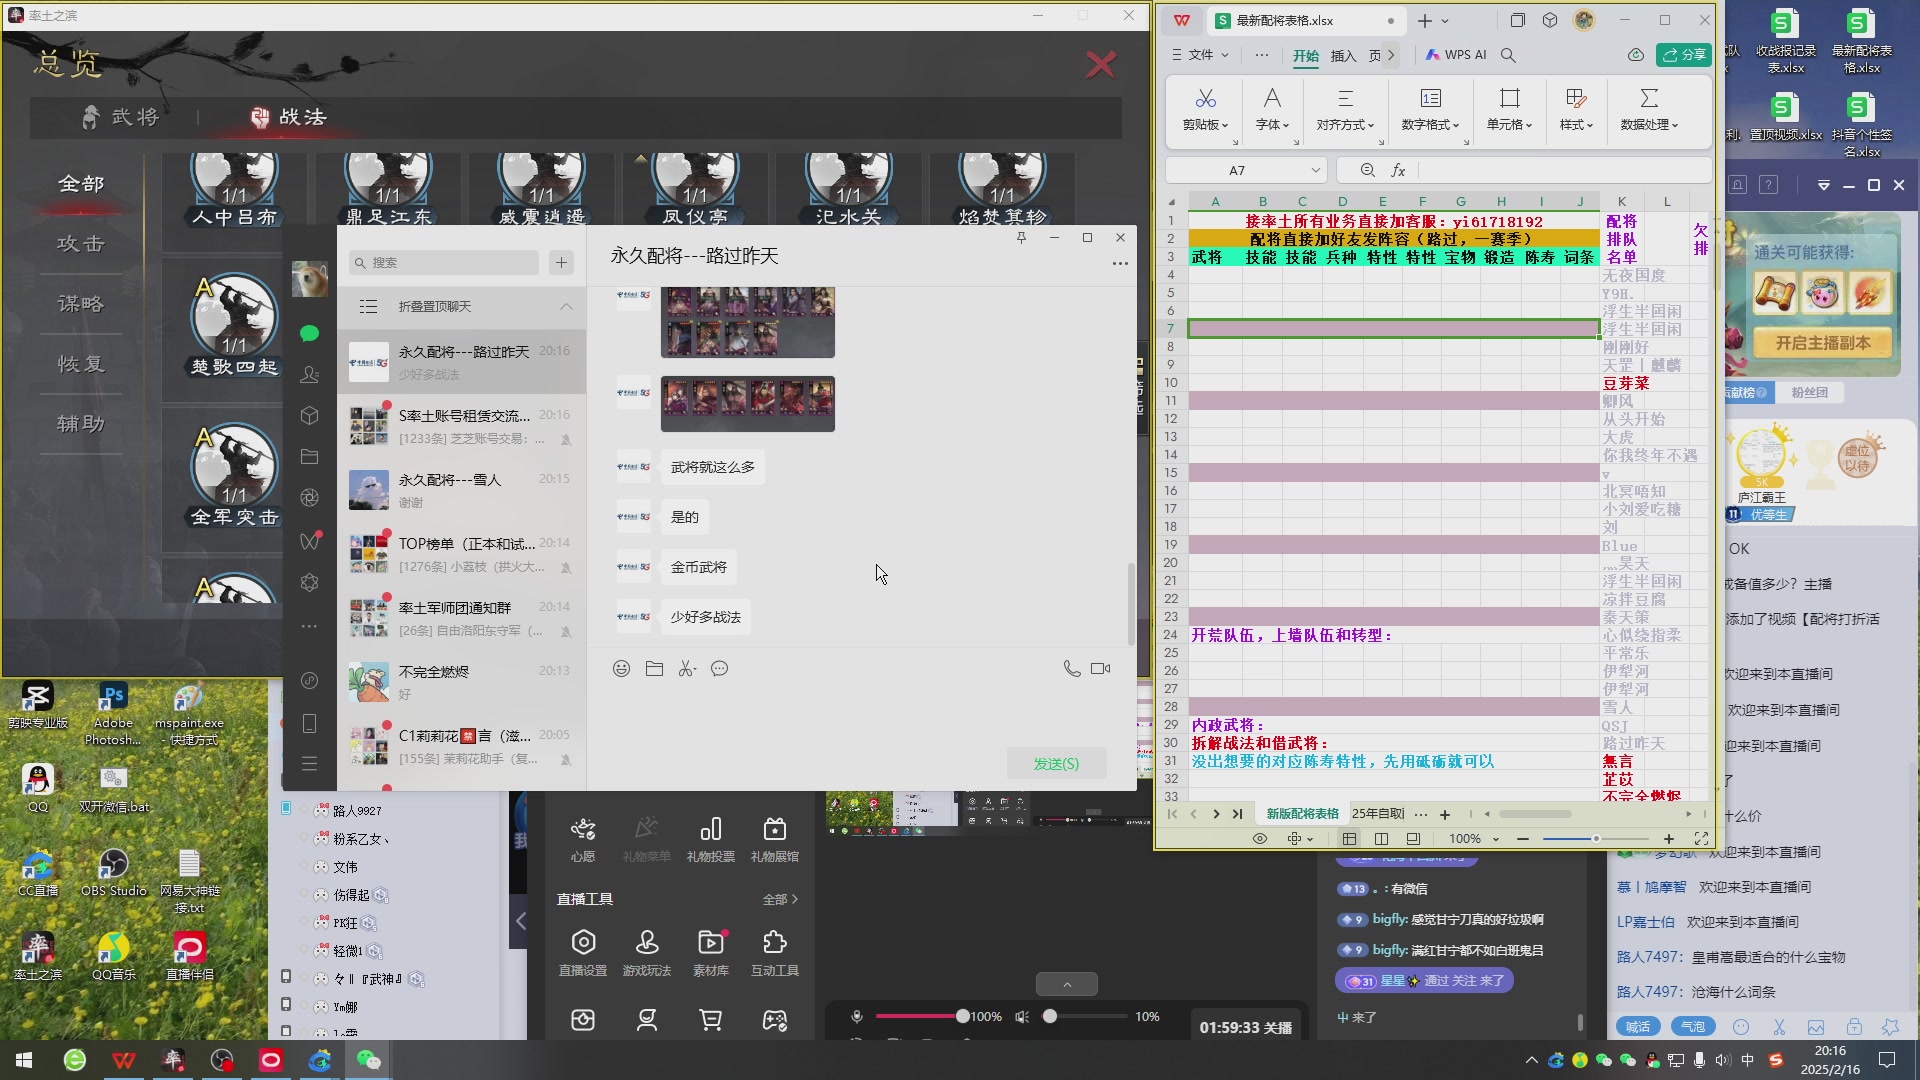The image size is (1920, 1080).
Task: Open 心愿 wish tool in streaming panel
Action: point(583,838)
